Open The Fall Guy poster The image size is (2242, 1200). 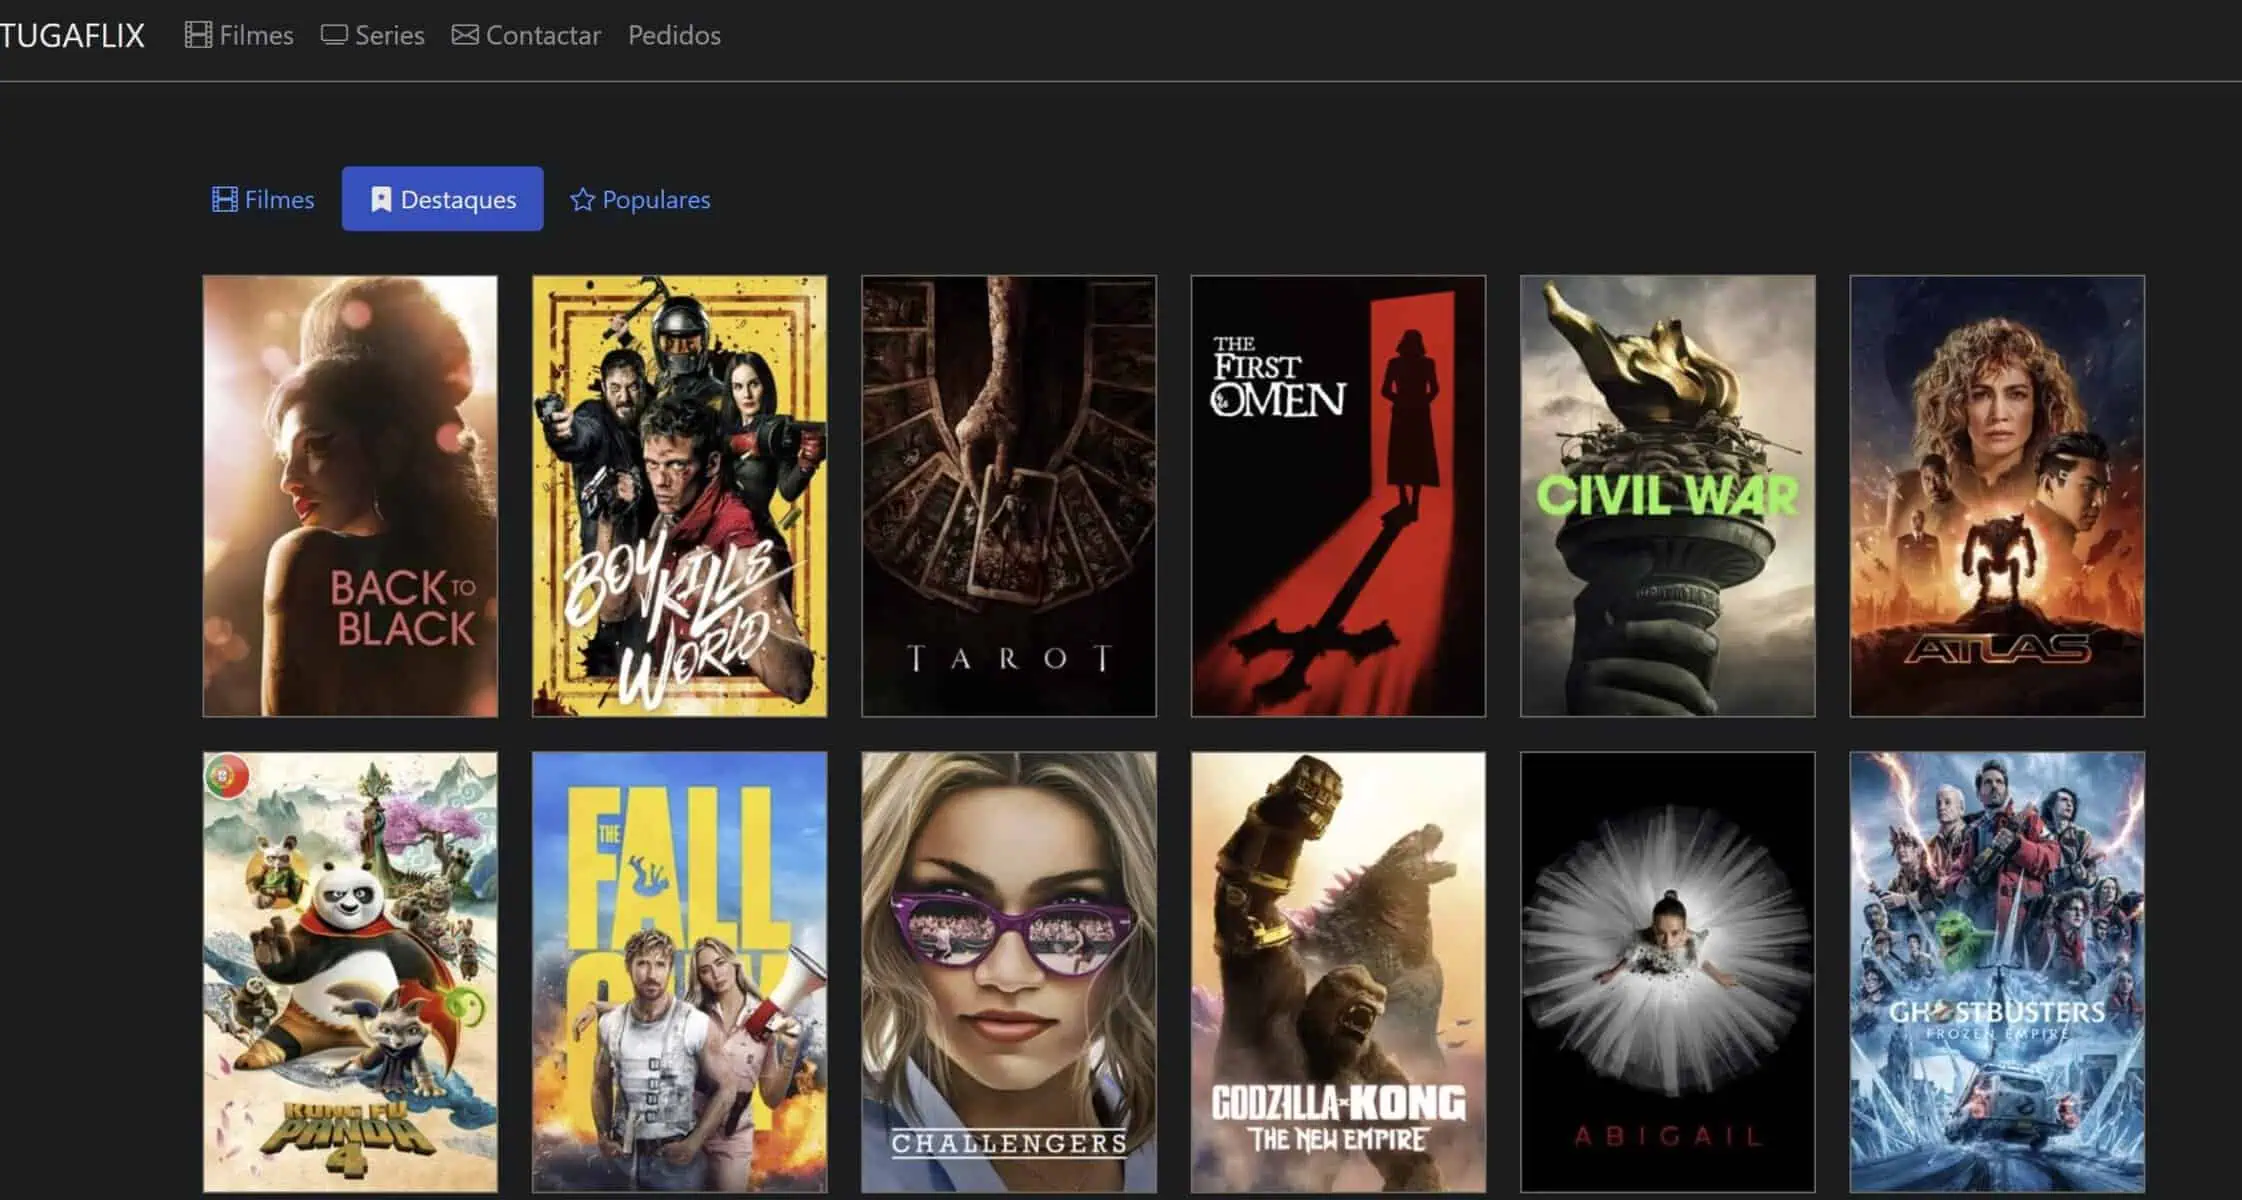click(x=679, y=972)
